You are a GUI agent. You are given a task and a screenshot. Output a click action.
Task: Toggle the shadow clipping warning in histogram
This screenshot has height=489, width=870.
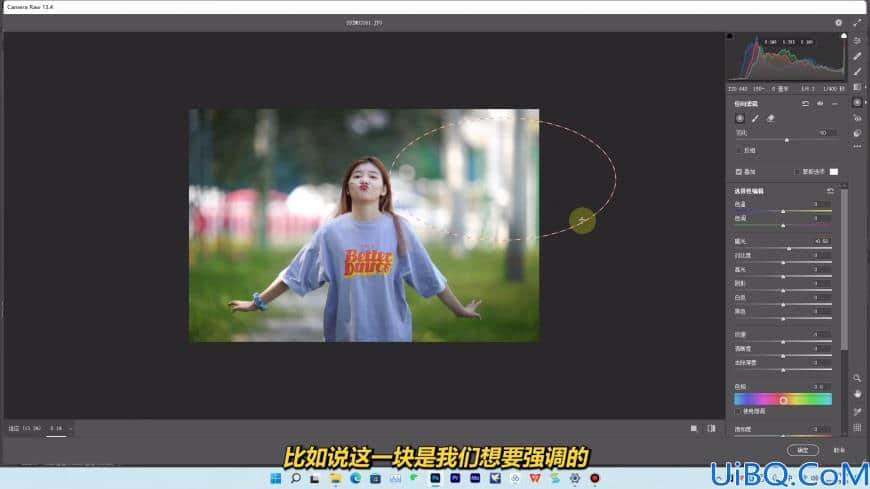tap(730, 36)
